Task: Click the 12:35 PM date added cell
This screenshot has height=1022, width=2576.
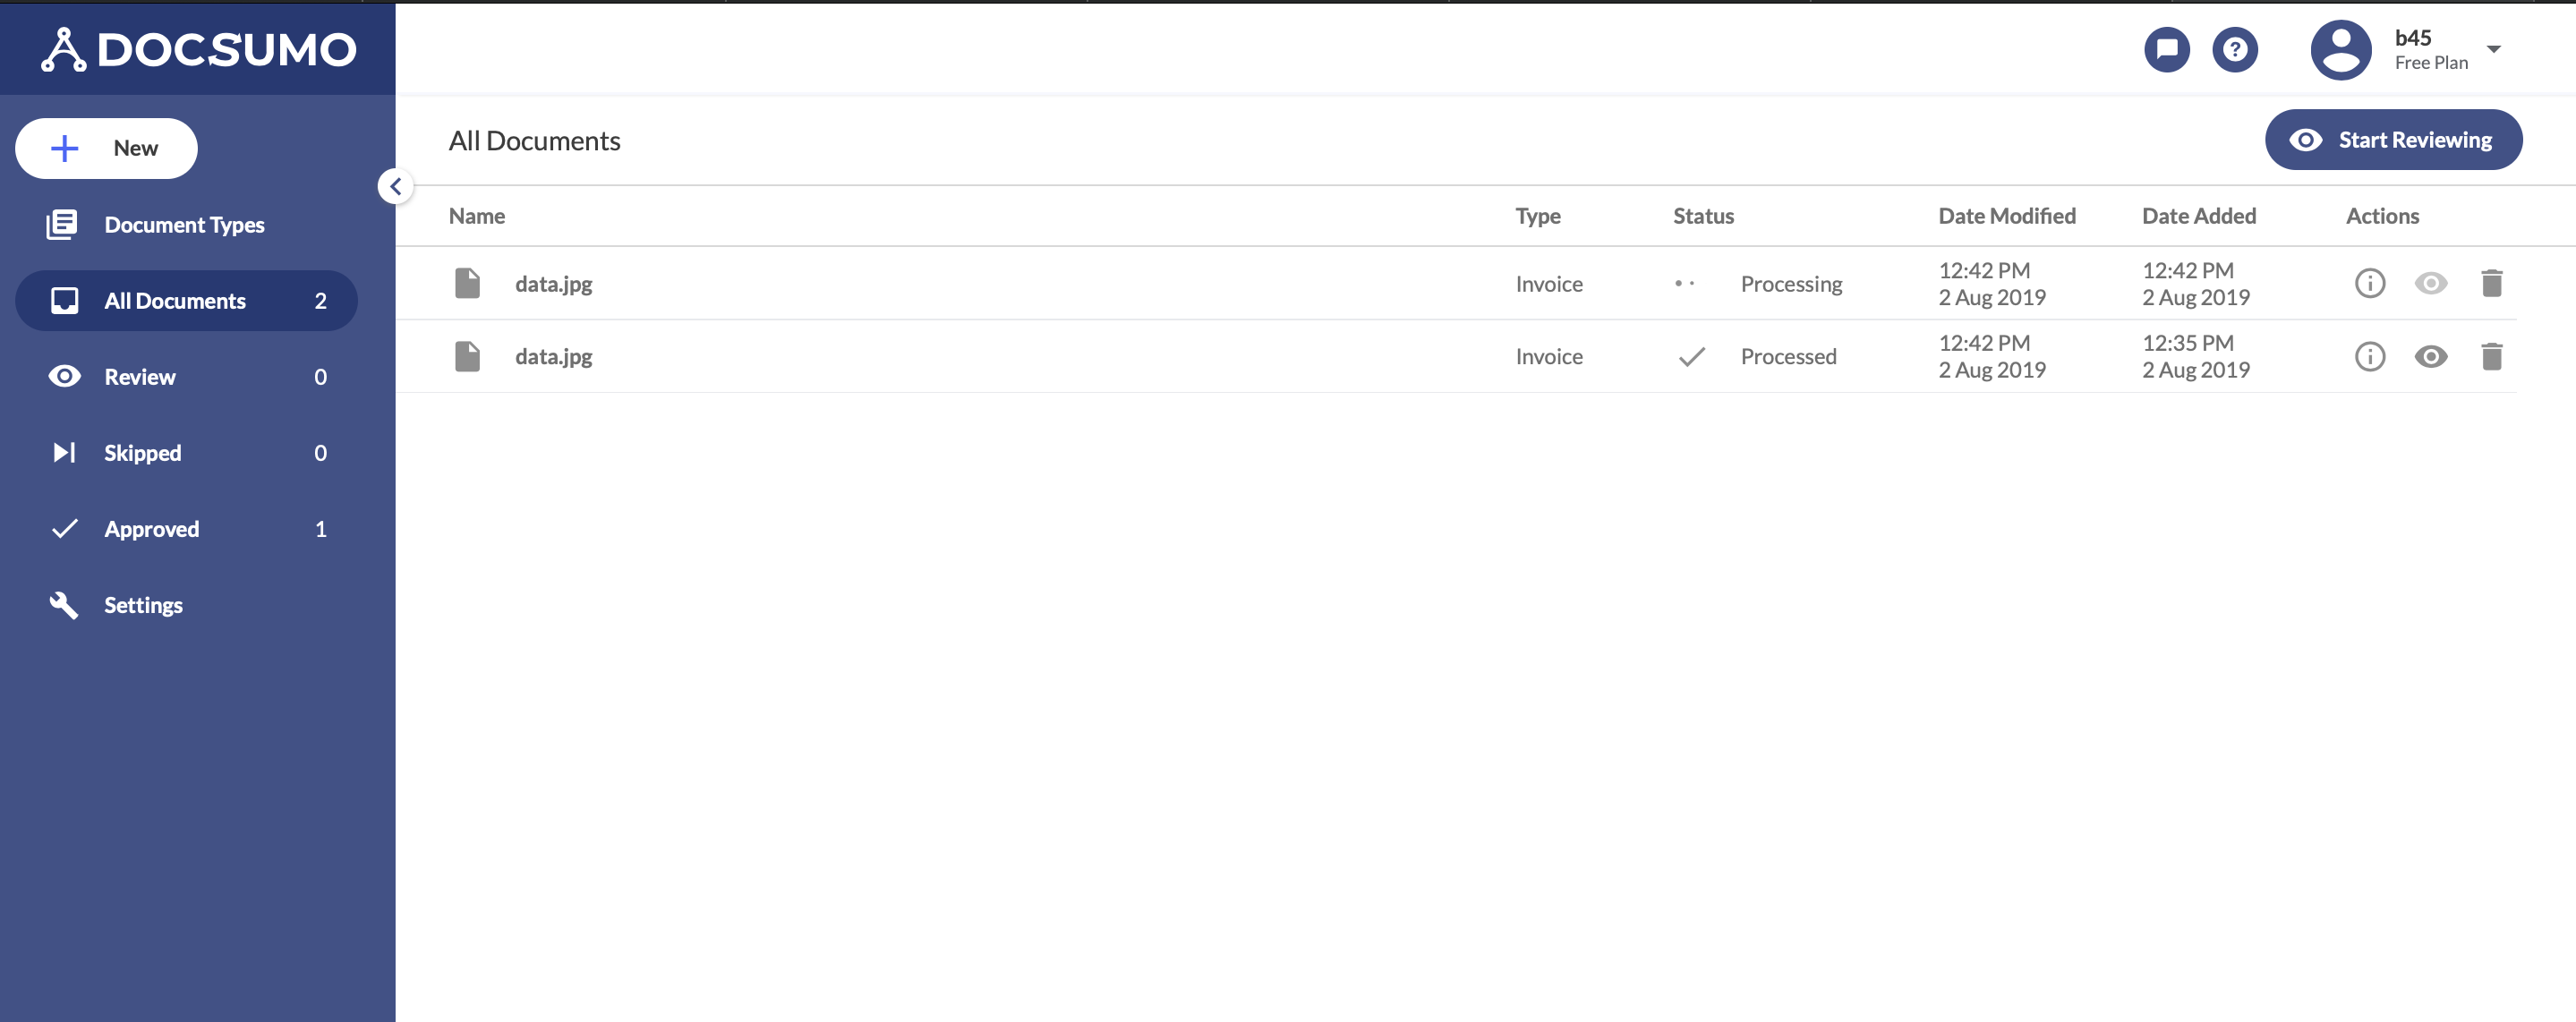Action: point(2195,356)
